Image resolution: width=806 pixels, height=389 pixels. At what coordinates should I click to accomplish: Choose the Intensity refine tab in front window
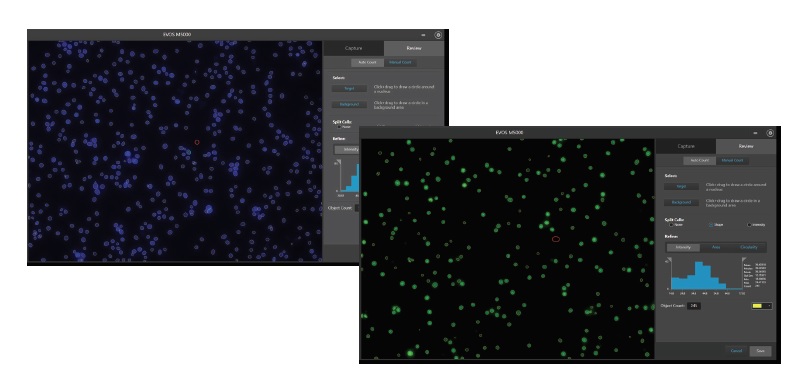[683, 247]
